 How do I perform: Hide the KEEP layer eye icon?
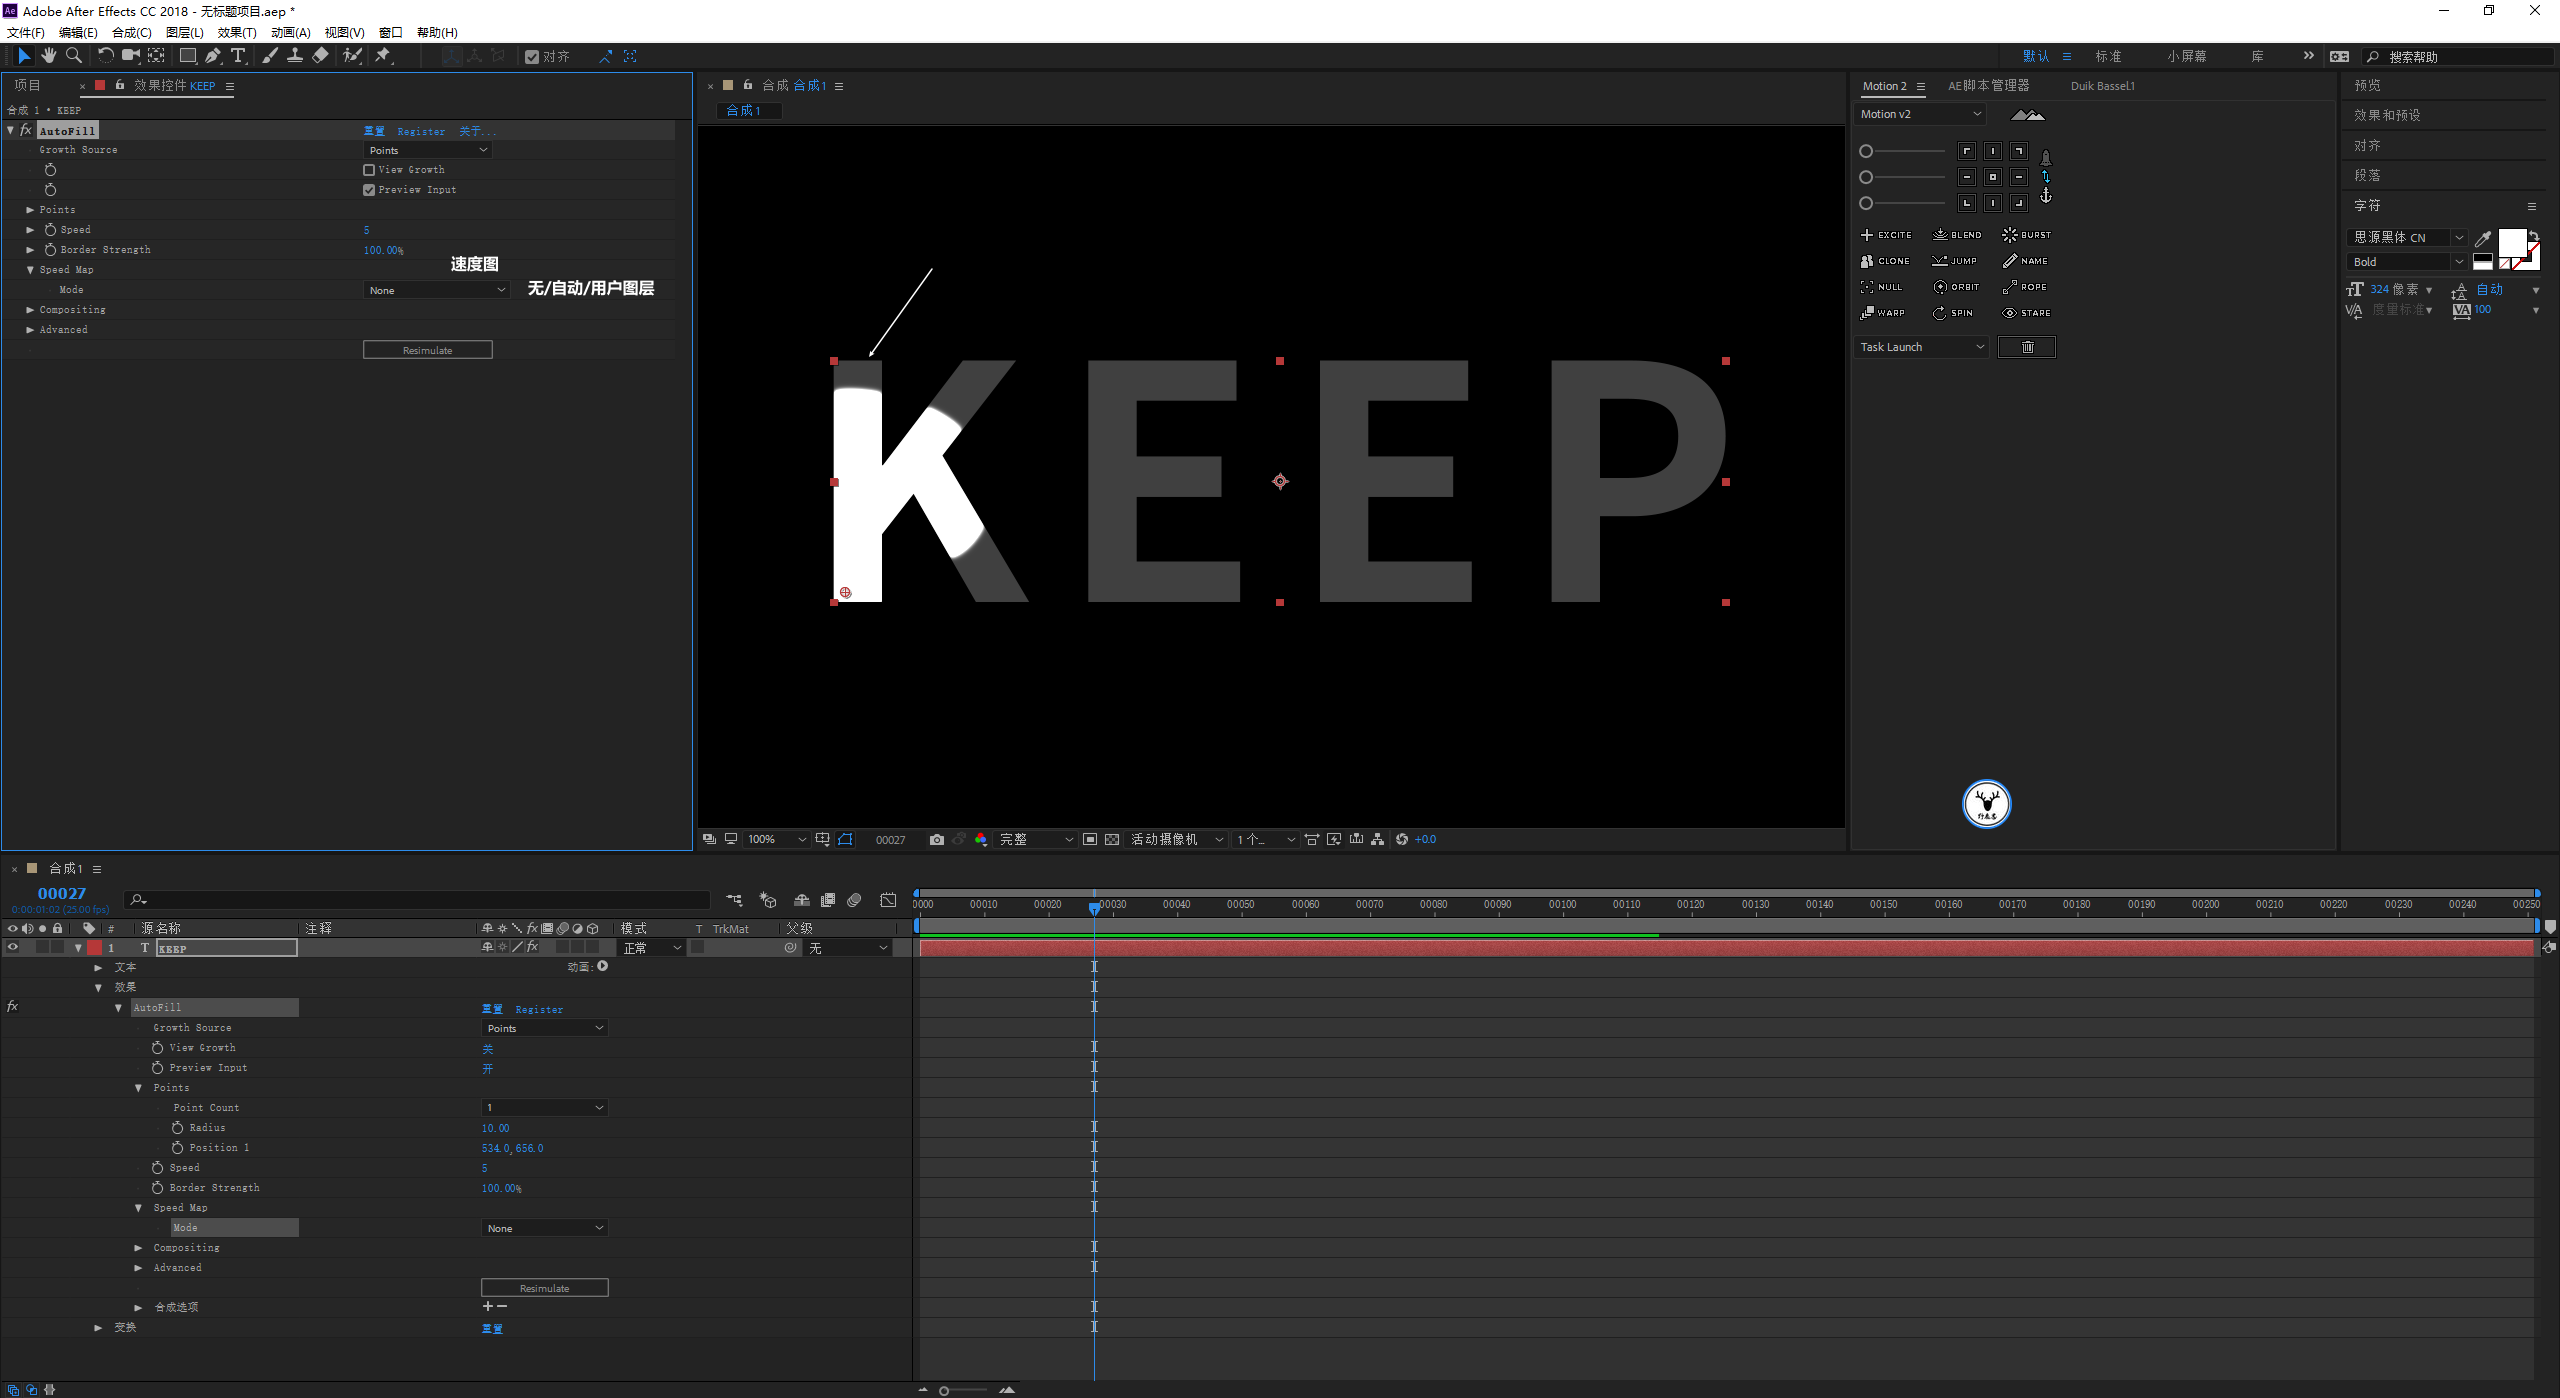coord(12,948)
